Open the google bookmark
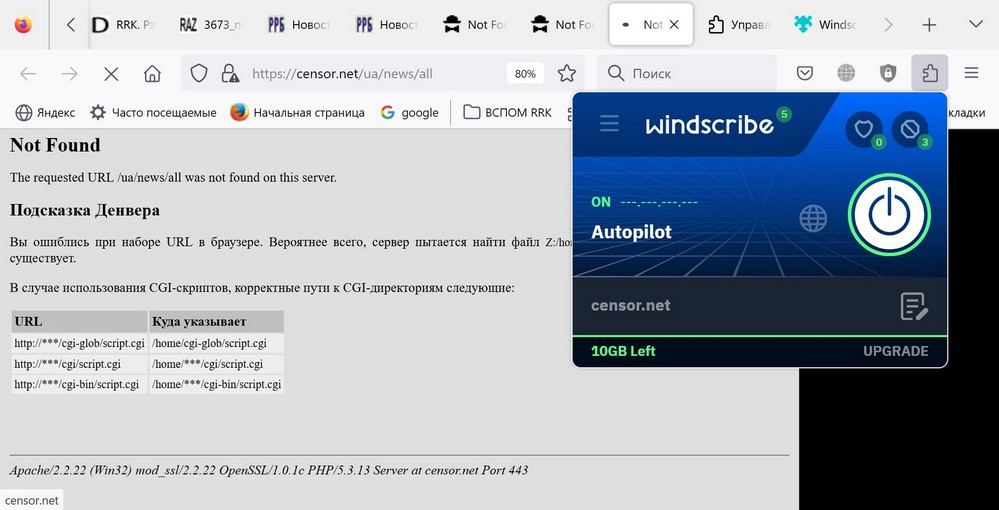Image resolution: width=999 pixels, height=510 pixels. [x=410, y=113]
